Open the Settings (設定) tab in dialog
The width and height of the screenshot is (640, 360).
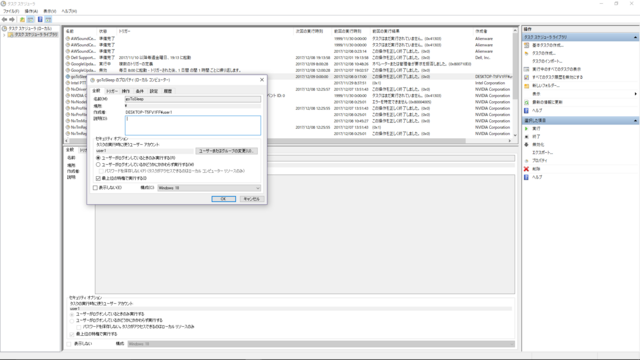point(154,91)
